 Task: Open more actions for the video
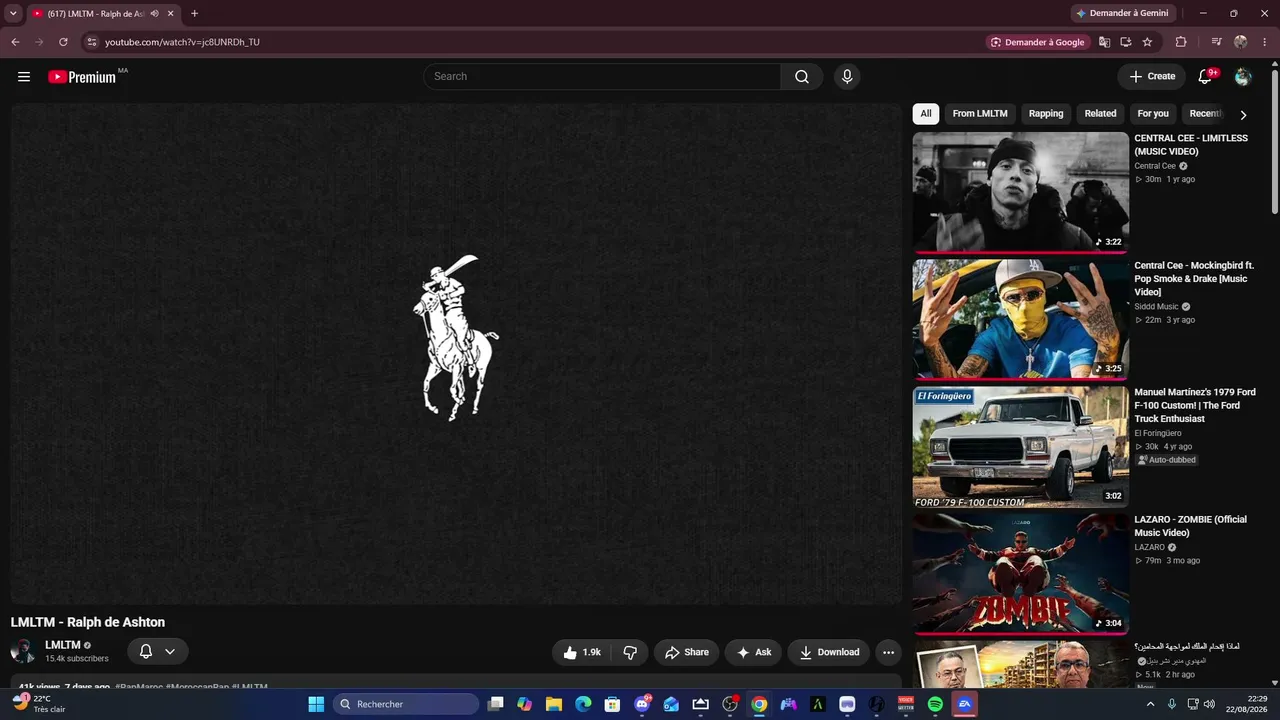click(888, 652)
